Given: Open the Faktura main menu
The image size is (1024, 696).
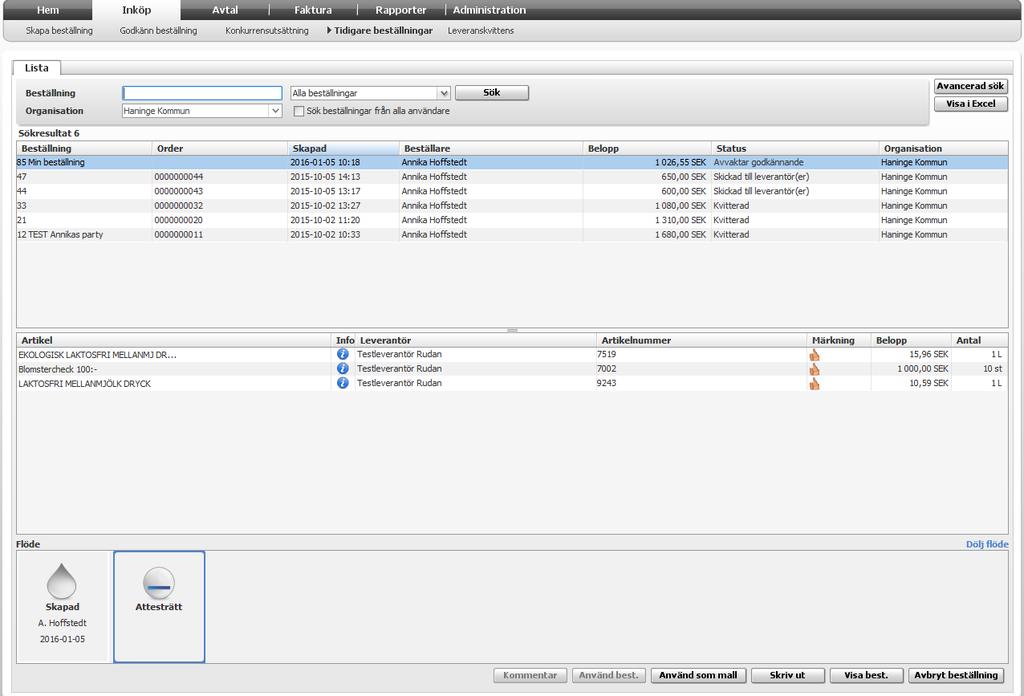Looking at the screenshot, I should point(313,10).
